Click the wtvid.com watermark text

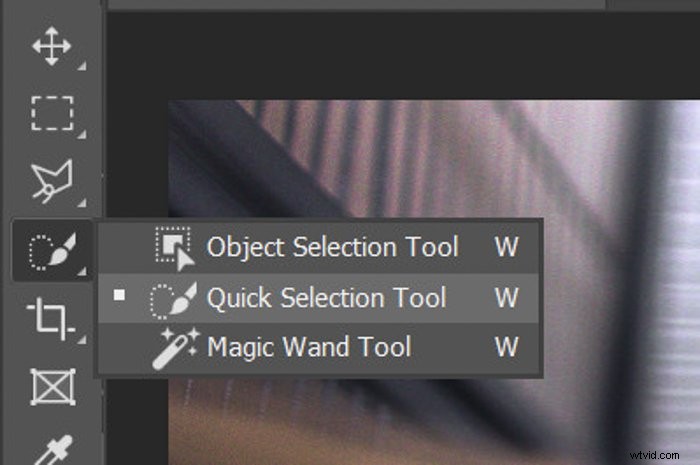click(x=655, y=455)
